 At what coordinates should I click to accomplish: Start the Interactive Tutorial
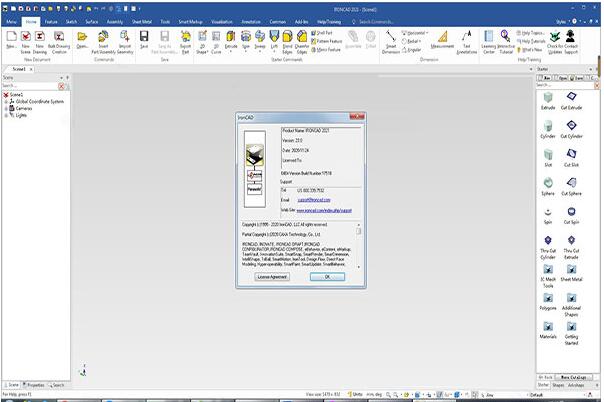[505, 37]
